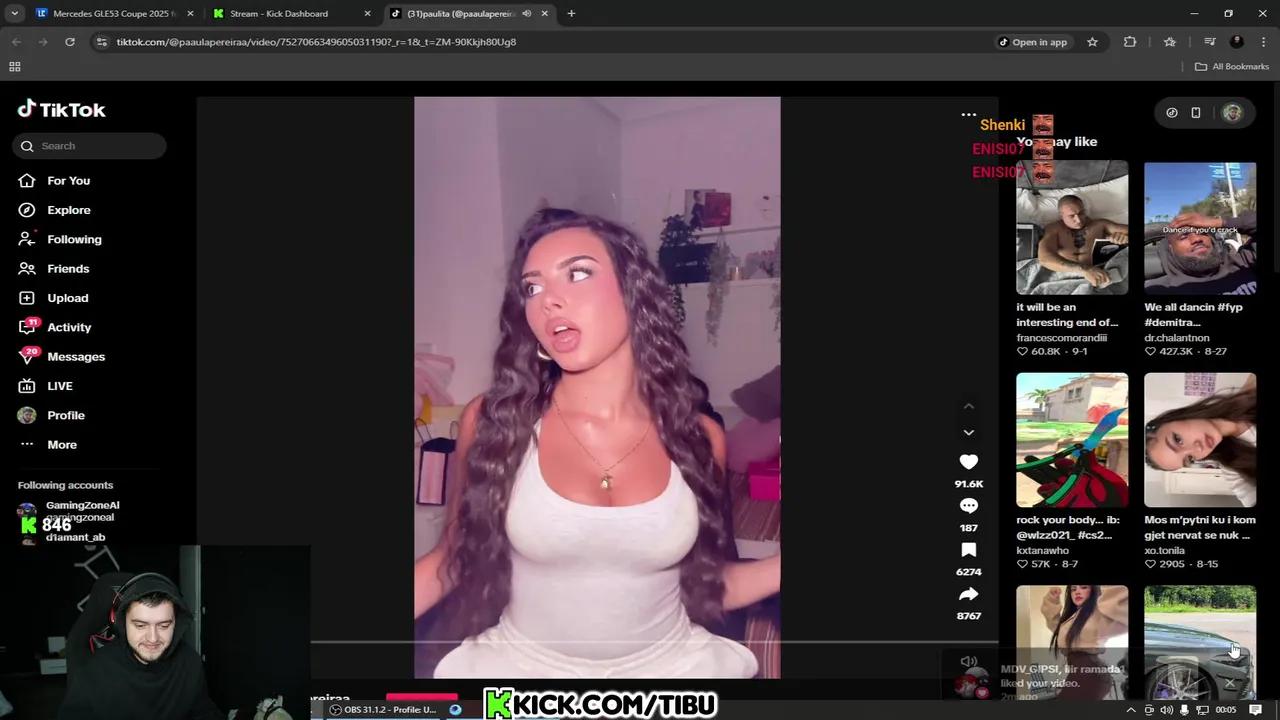Share the video via arrow icon
The width and height of the screenshot is (1280, 720).
tap(968, 595)
